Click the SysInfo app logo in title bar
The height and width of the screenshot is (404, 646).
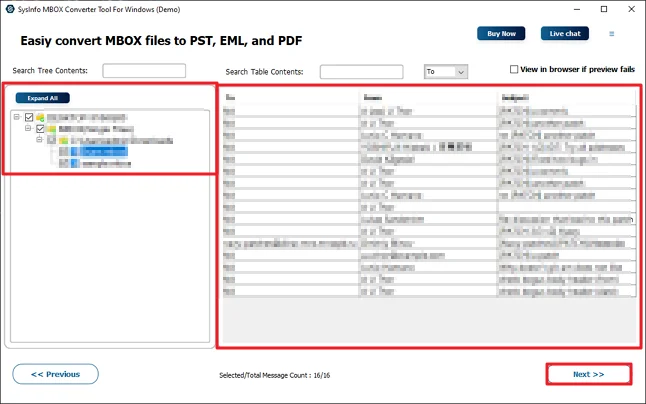(9, 9)
